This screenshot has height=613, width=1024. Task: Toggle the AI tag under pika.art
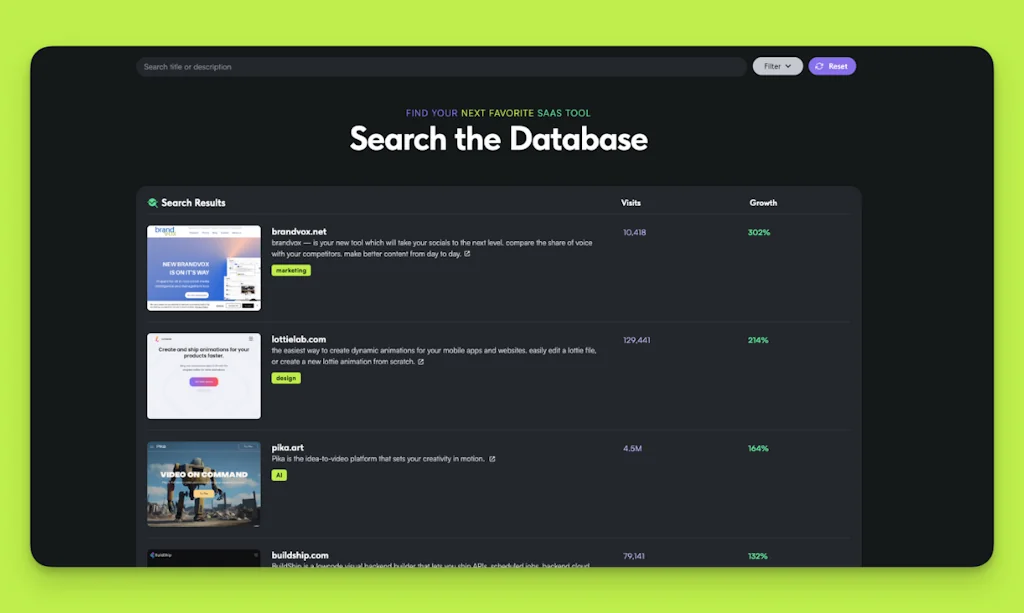tap(279, 475)
